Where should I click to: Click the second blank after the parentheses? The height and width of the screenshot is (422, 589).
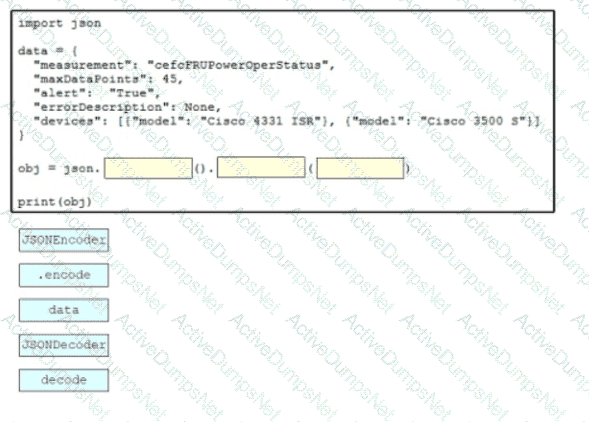261,167
